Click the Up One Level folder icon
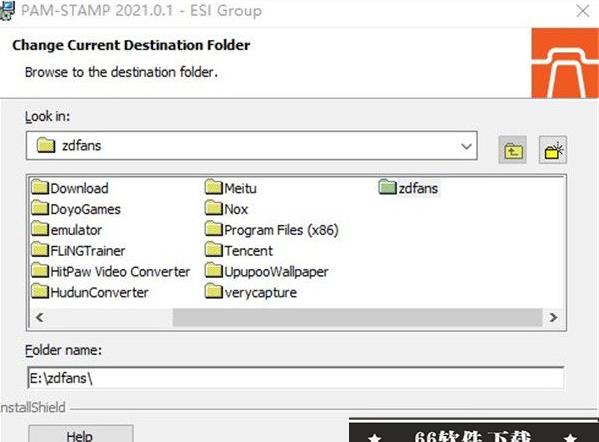The image size is (599, 442). click(512, 150)
